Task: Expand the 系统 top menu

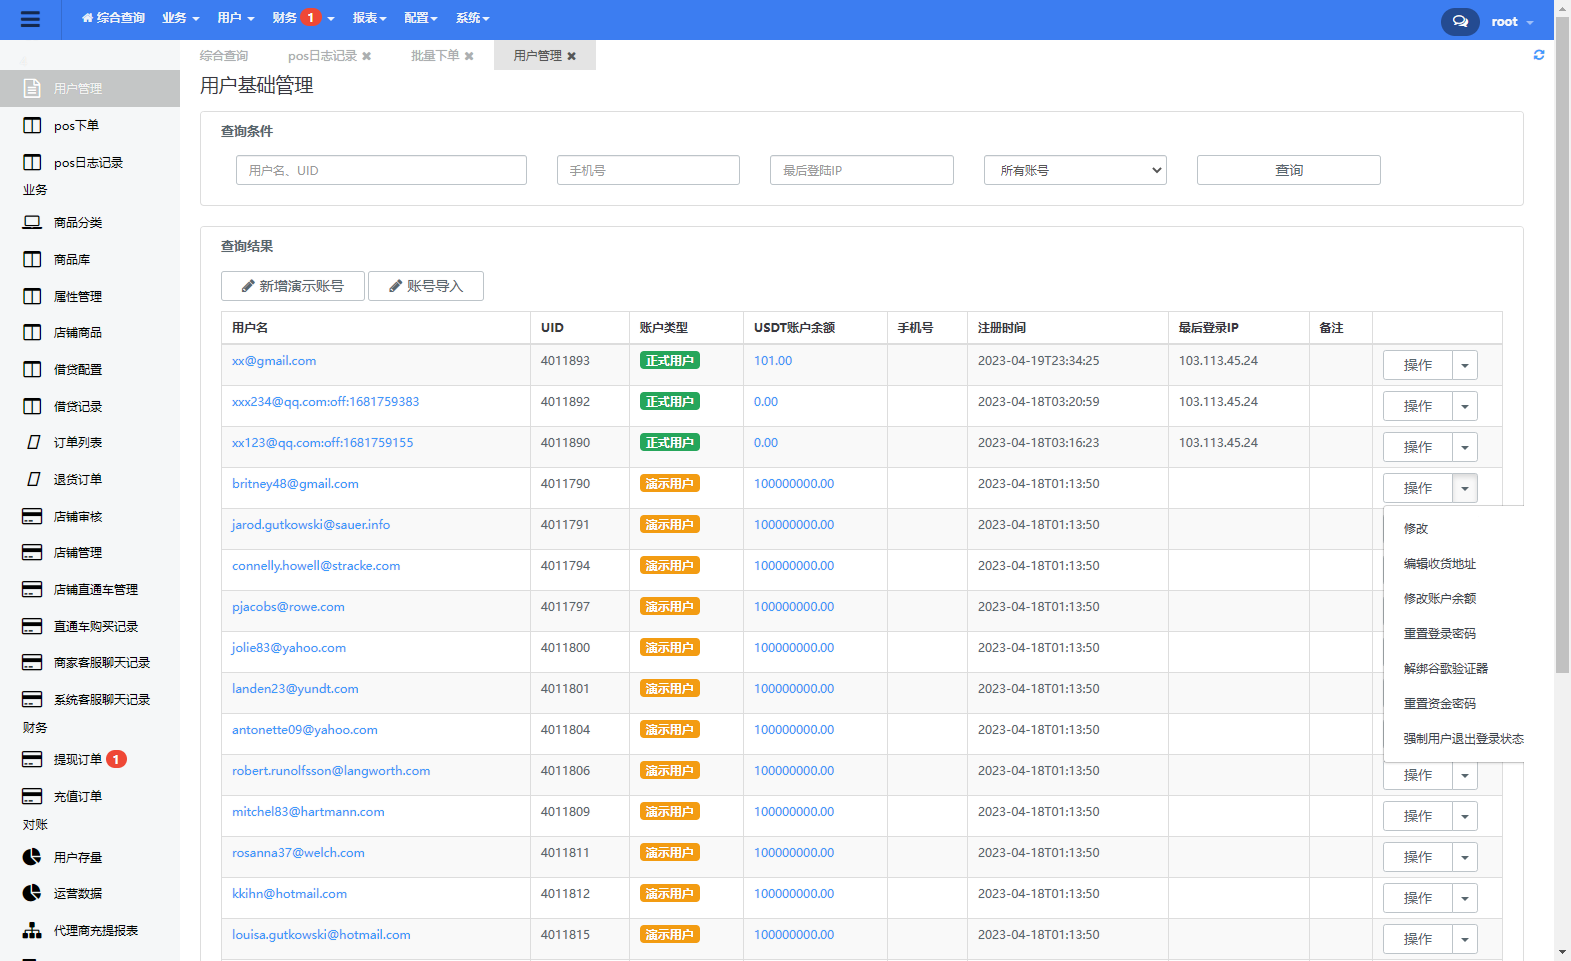Action: 472,18
